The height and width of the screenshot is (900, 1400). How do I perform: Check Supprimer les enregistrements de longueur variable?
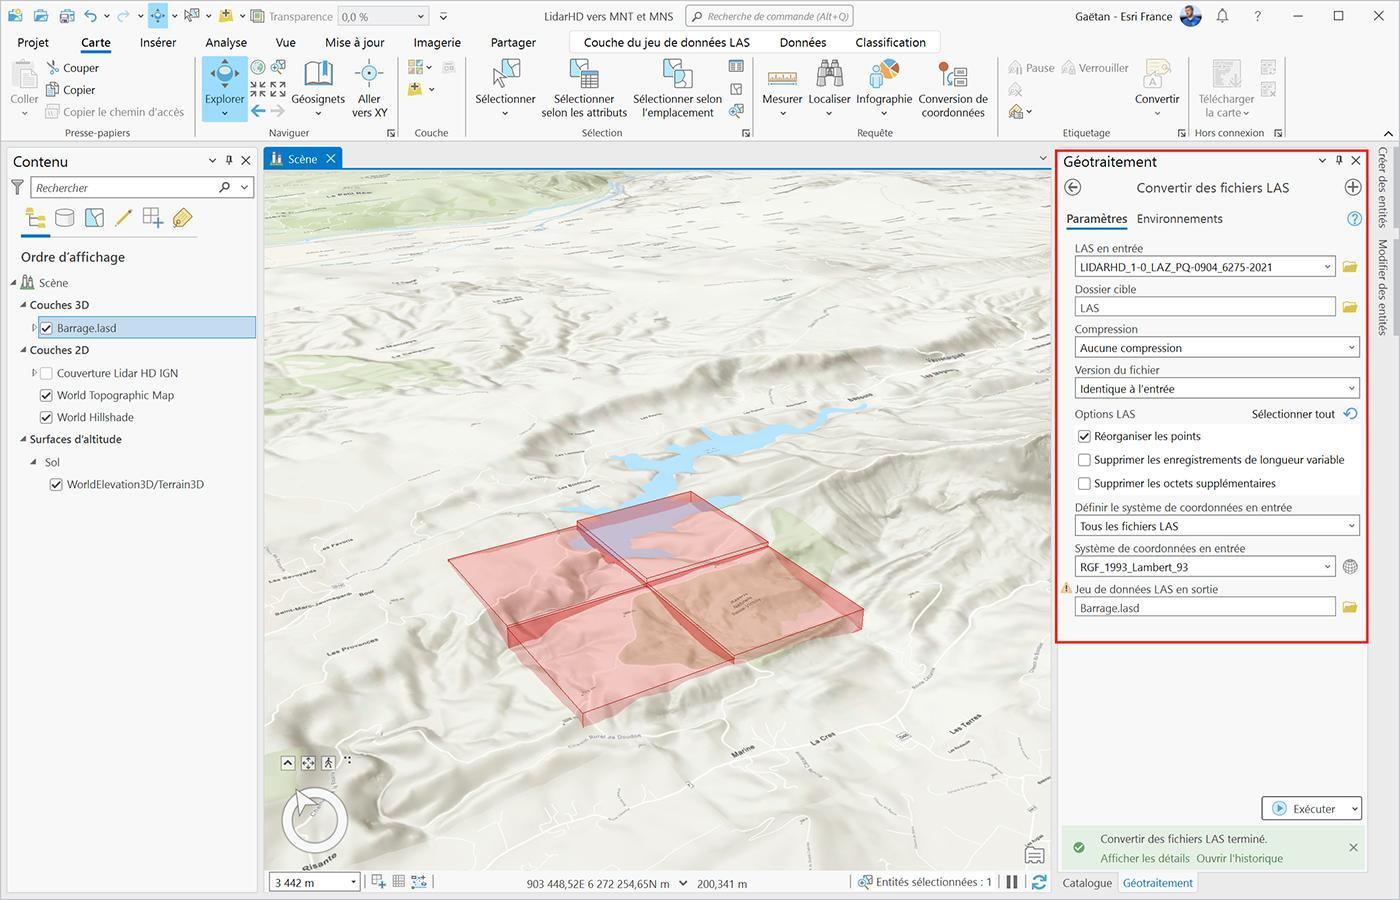(1084, 460)
